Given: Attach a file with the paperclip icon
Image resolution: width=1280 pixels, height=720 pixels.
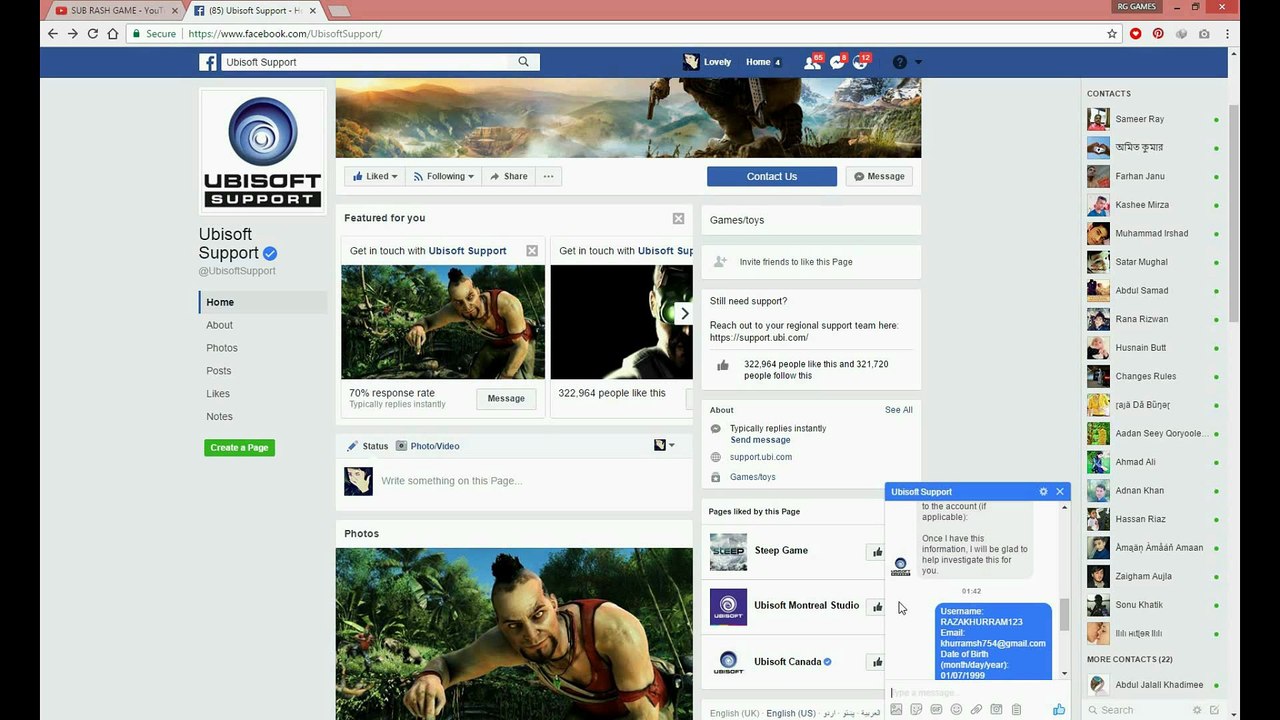Looking at the screenshot, I should pos(976,709).
